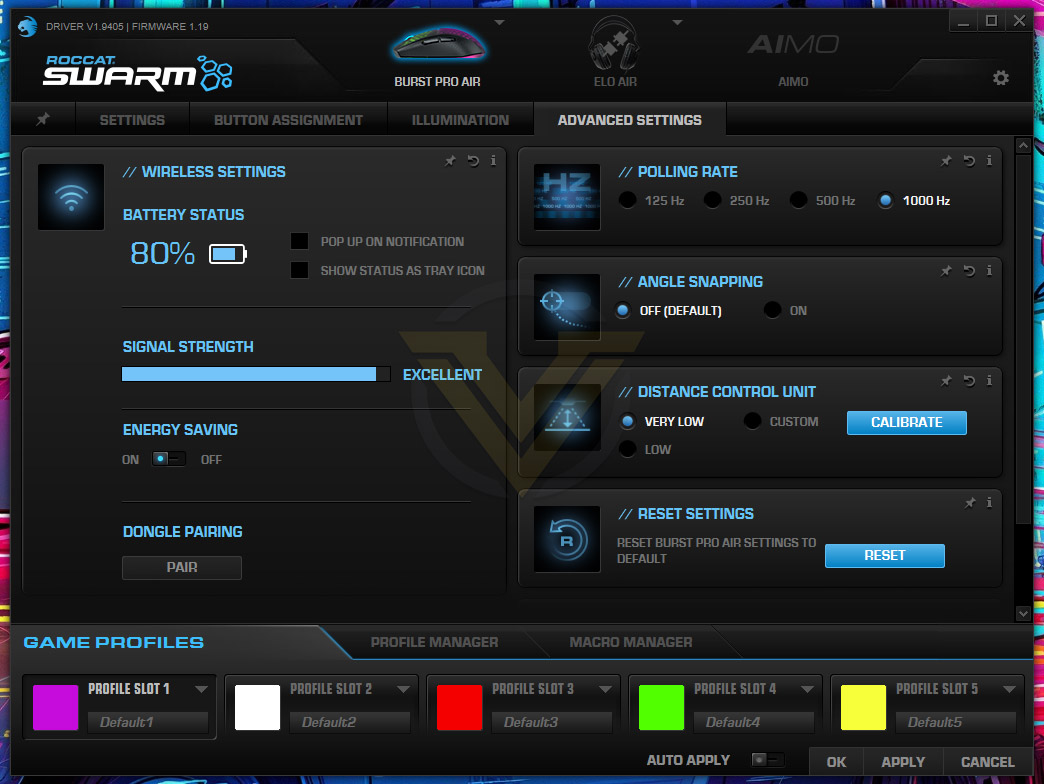Viewport: 1044px width, 784px height.
Task: Set polling rate to 250 Hz
Action: [x=712, y=200]
